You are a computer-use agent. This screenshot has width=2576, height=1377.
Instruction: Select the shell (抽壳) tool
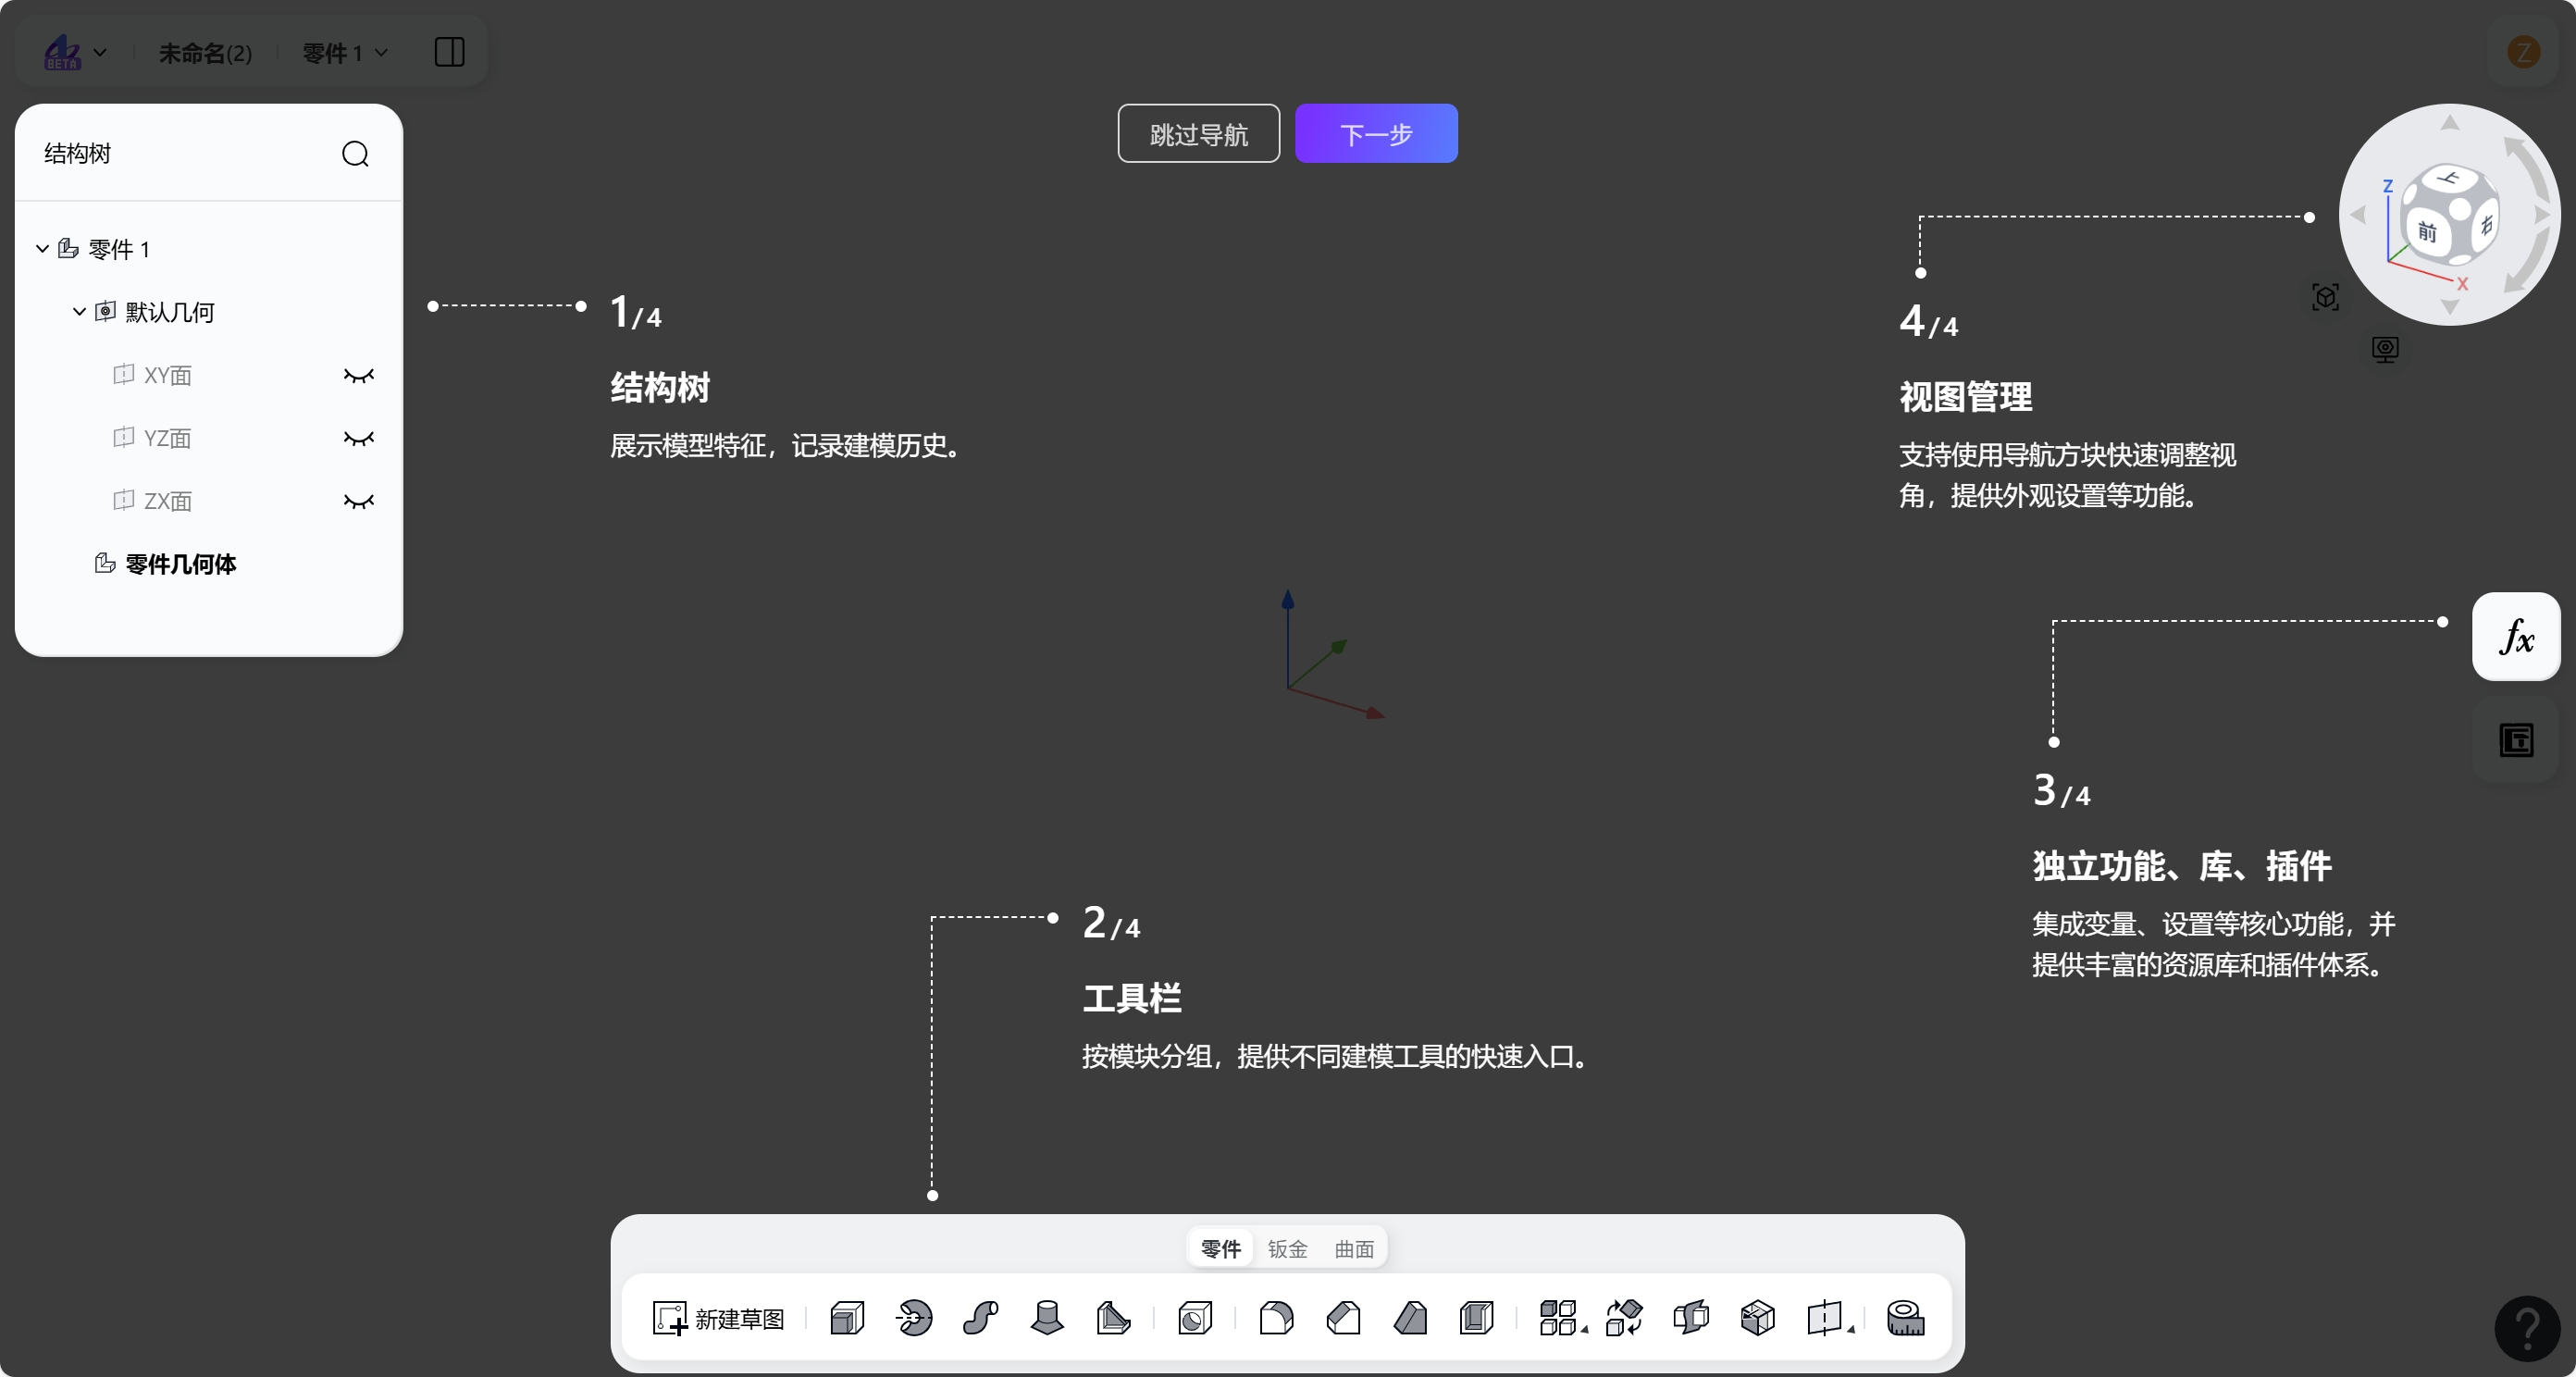coord(1477,1318)
